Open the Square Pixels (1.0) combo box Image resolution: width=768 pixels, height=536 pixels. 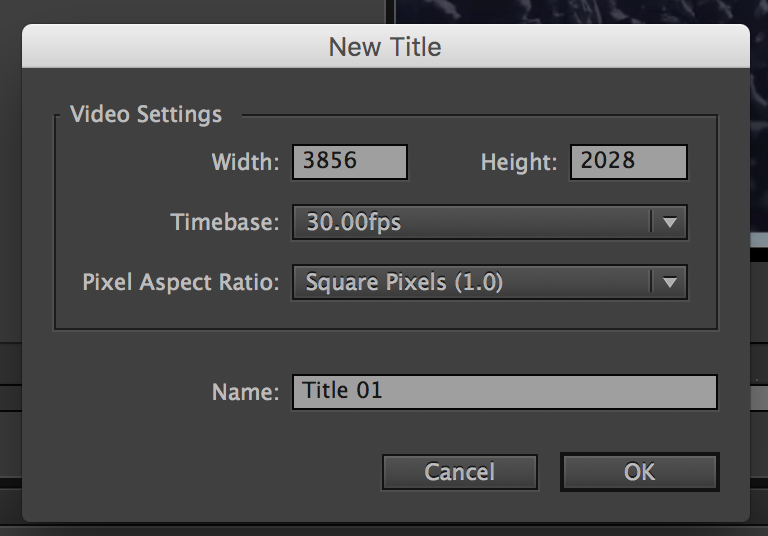pos(472,283)
